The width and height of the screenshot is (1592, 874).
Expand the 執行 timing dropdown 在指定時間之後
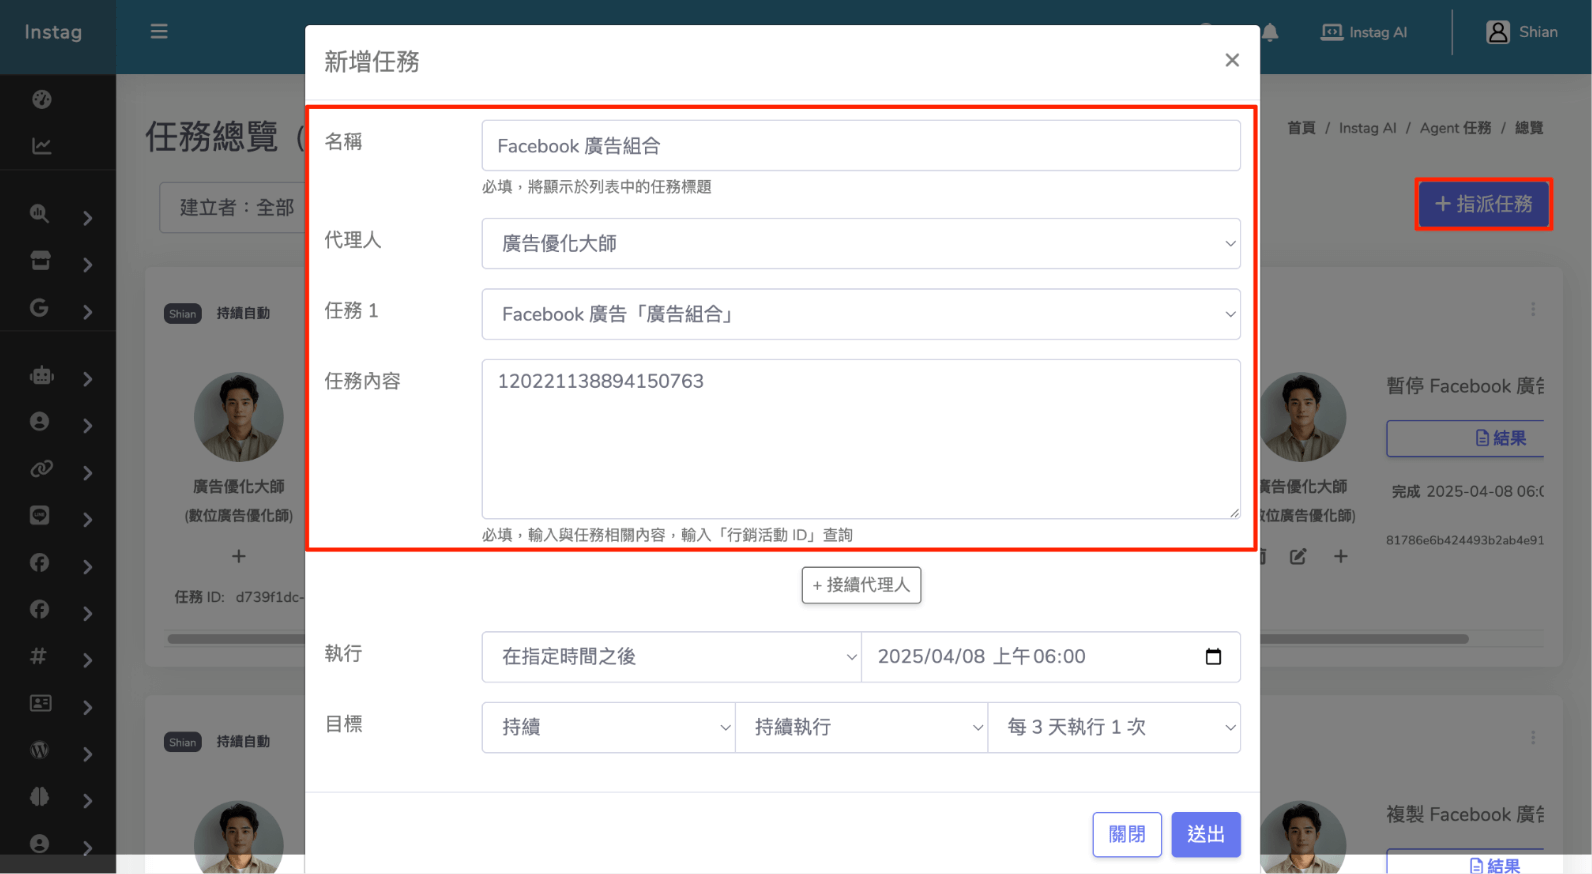(671, 657)
